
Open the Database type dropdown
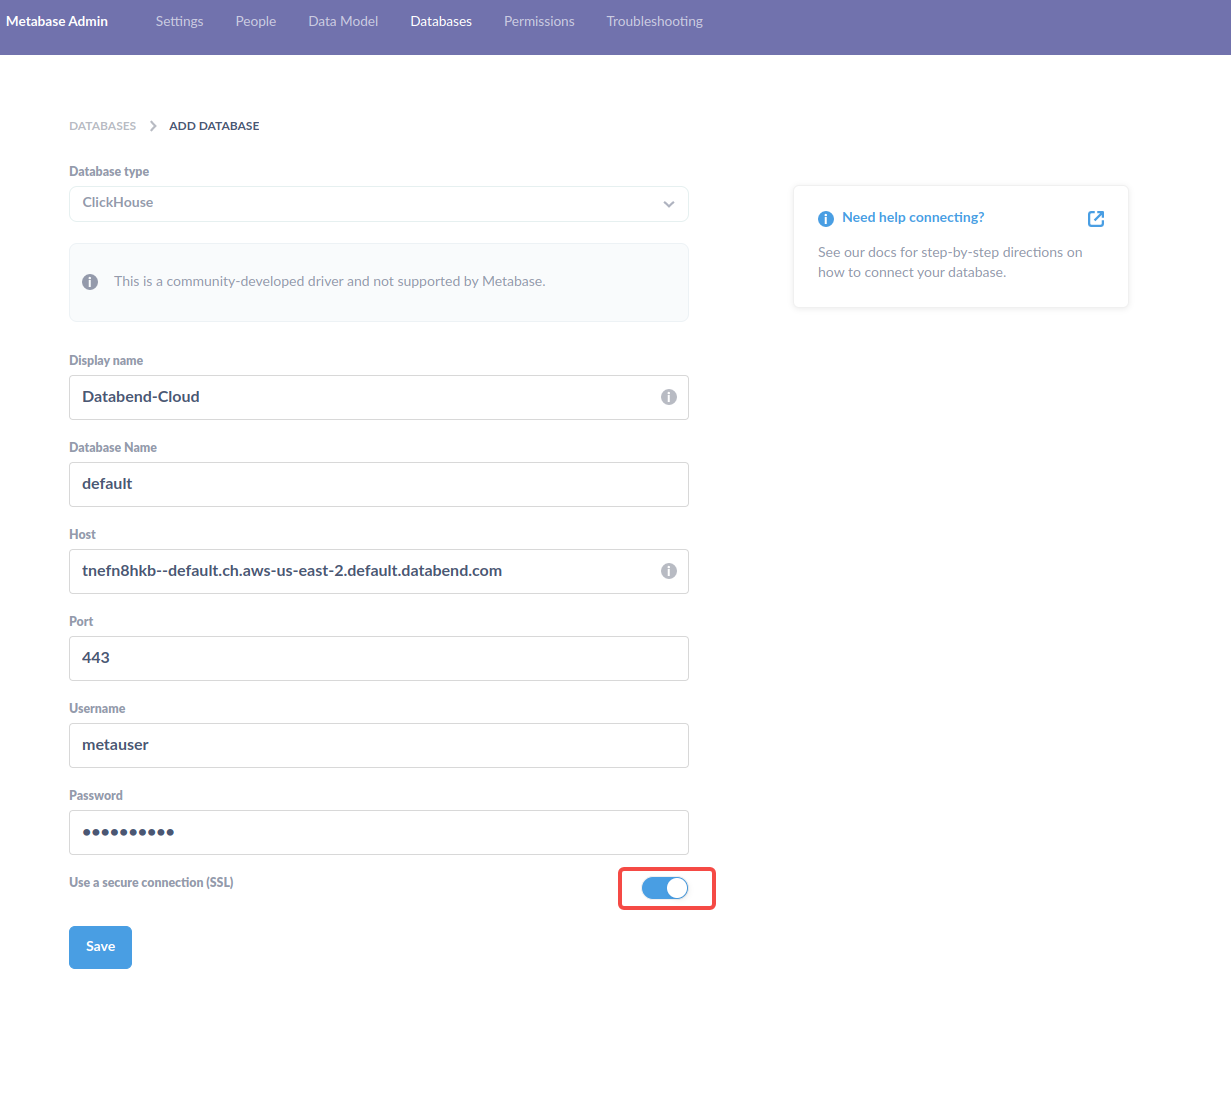pyautogui.click(x=378, y=204)
